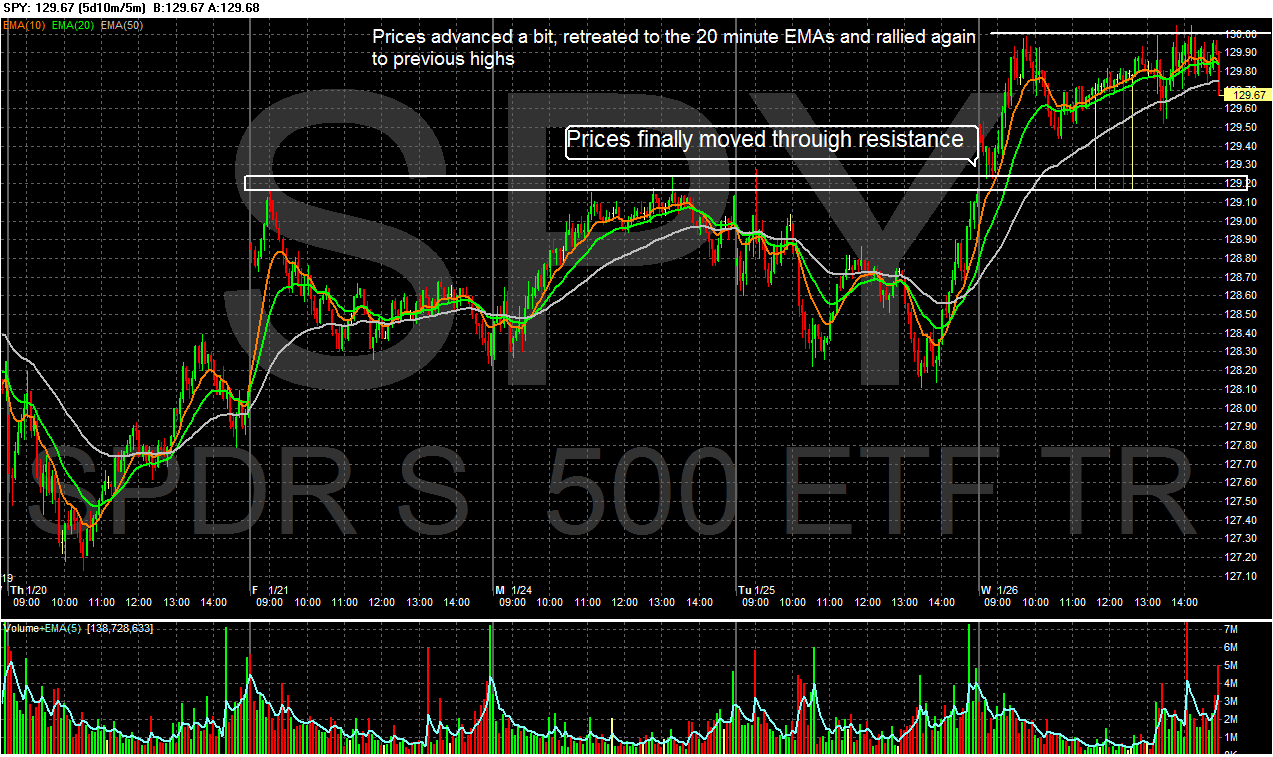Click the 127.10 price axis label
The width and height of the screenshot is (1273, 757).
(1241, 577)
